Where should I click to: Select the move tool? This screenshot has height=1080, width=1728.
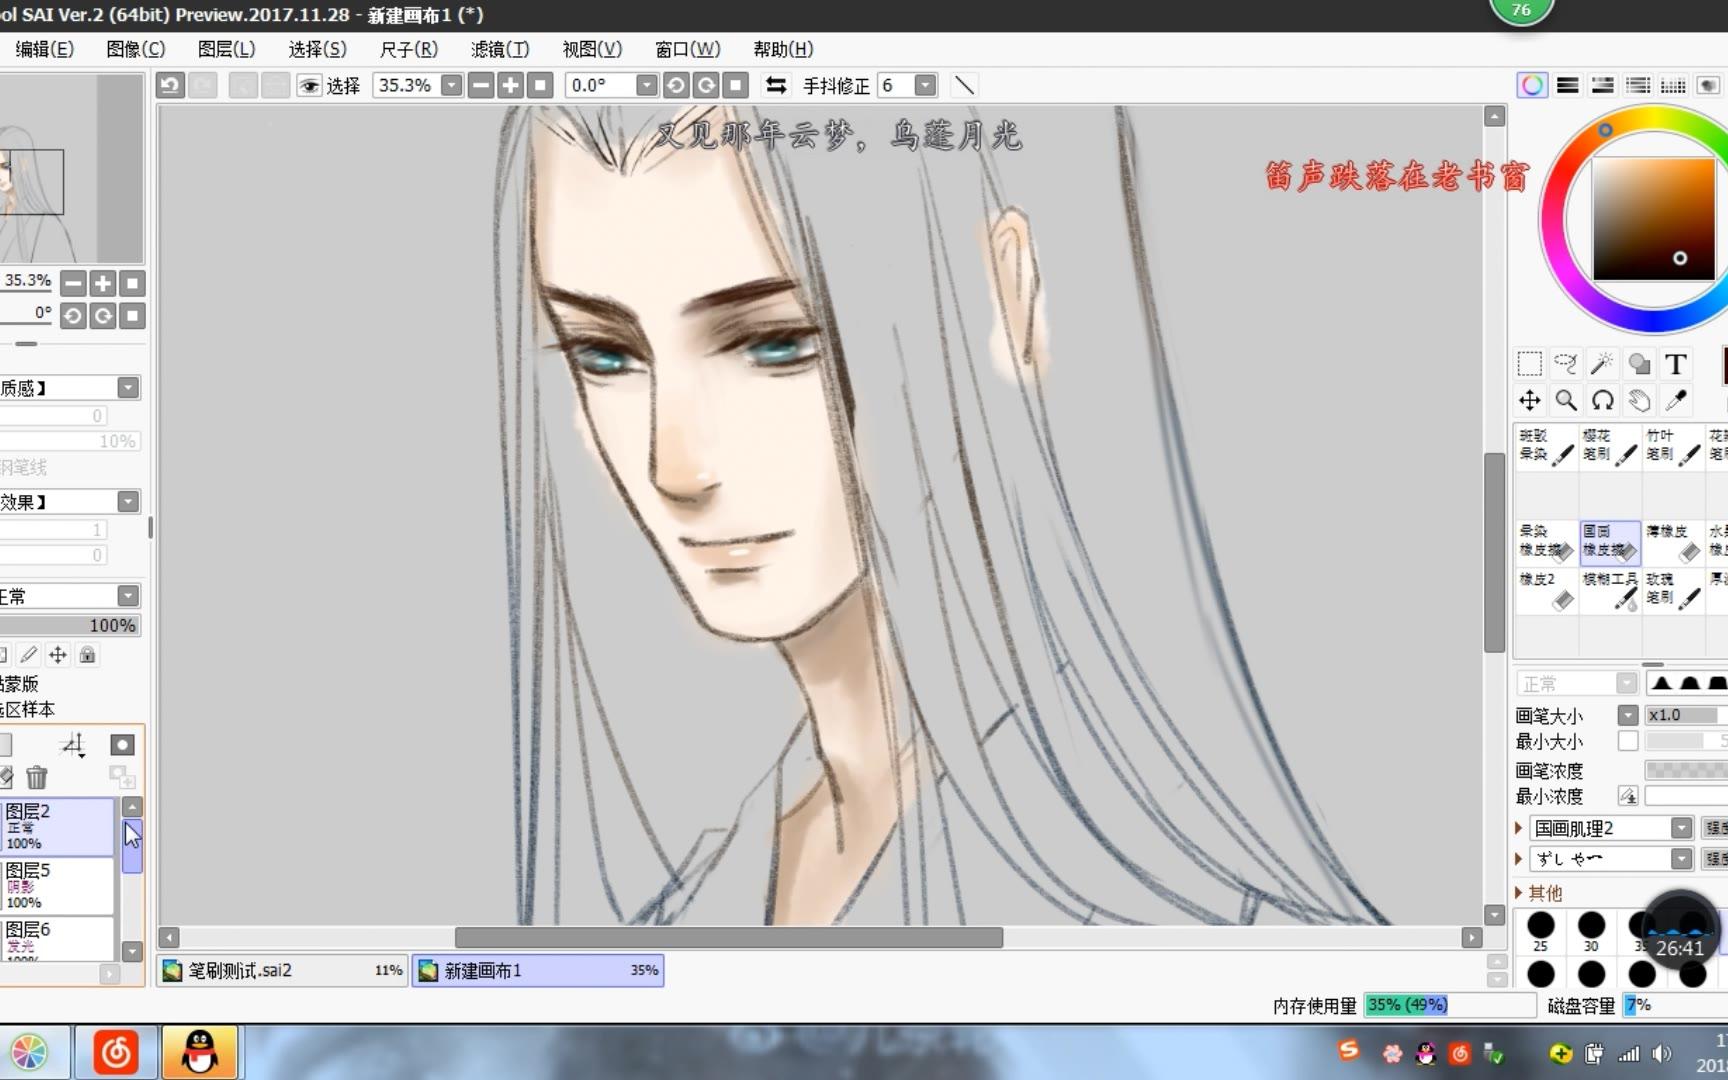pyautogui.click(x=1529, y=401)
